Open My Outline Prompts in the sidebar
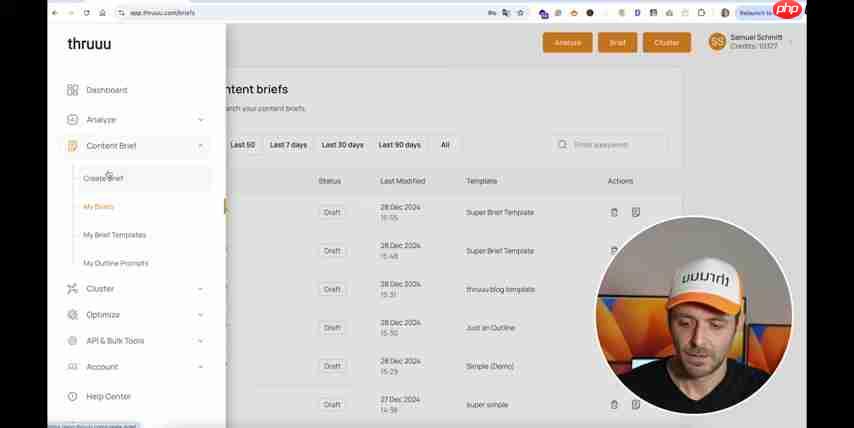Viewport: 854px width, 428px height. pyautogui.click(x=115, y=263)
